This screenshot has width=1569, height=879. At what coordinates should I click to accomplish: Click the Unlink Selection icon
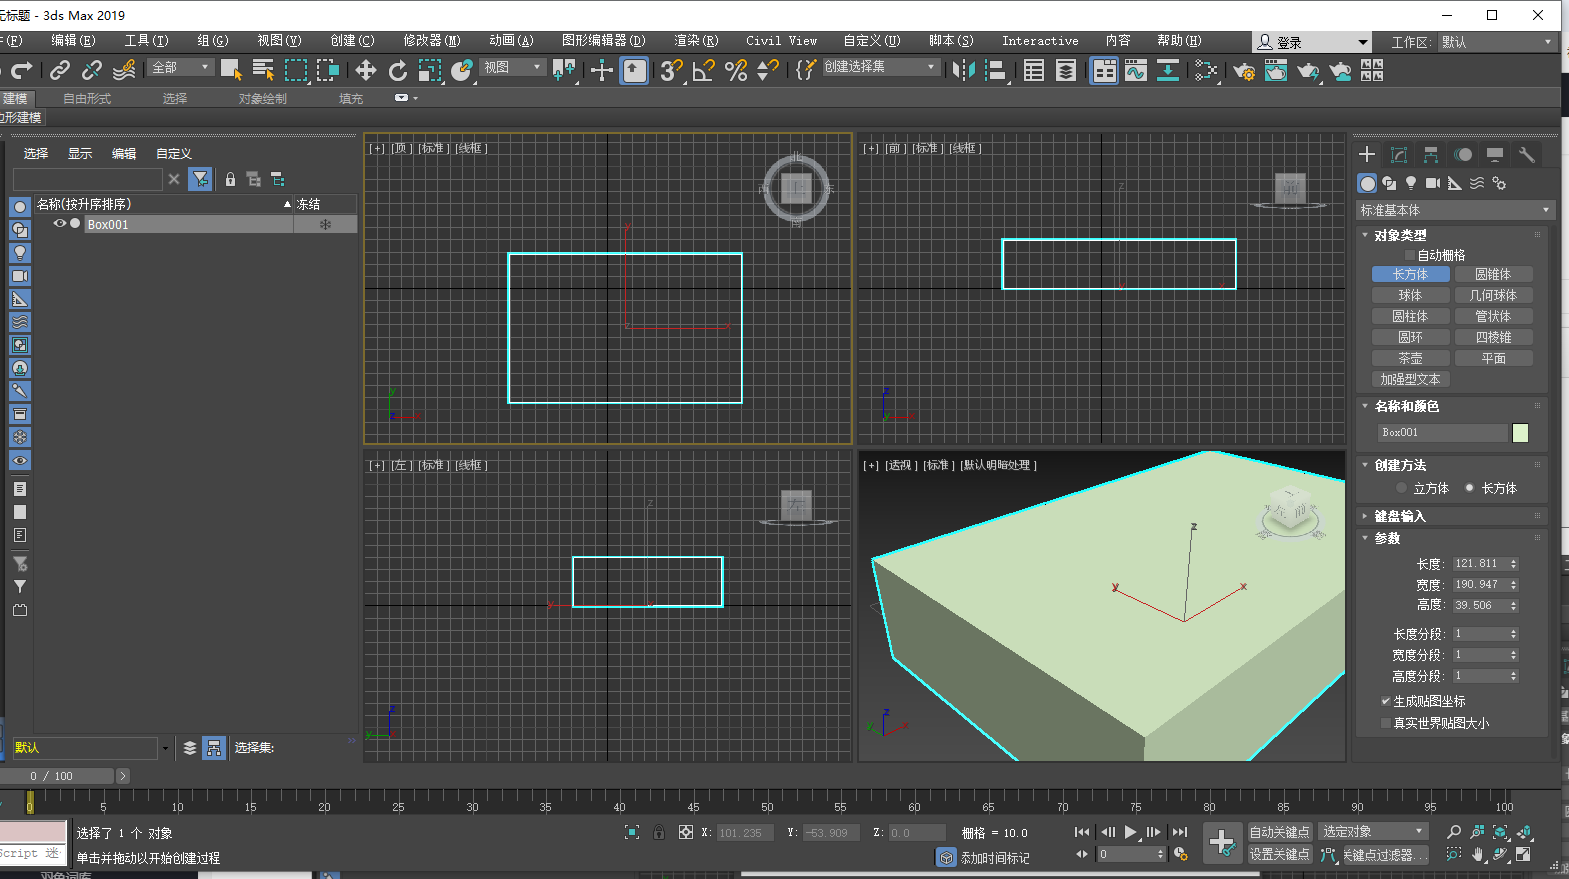92,69
